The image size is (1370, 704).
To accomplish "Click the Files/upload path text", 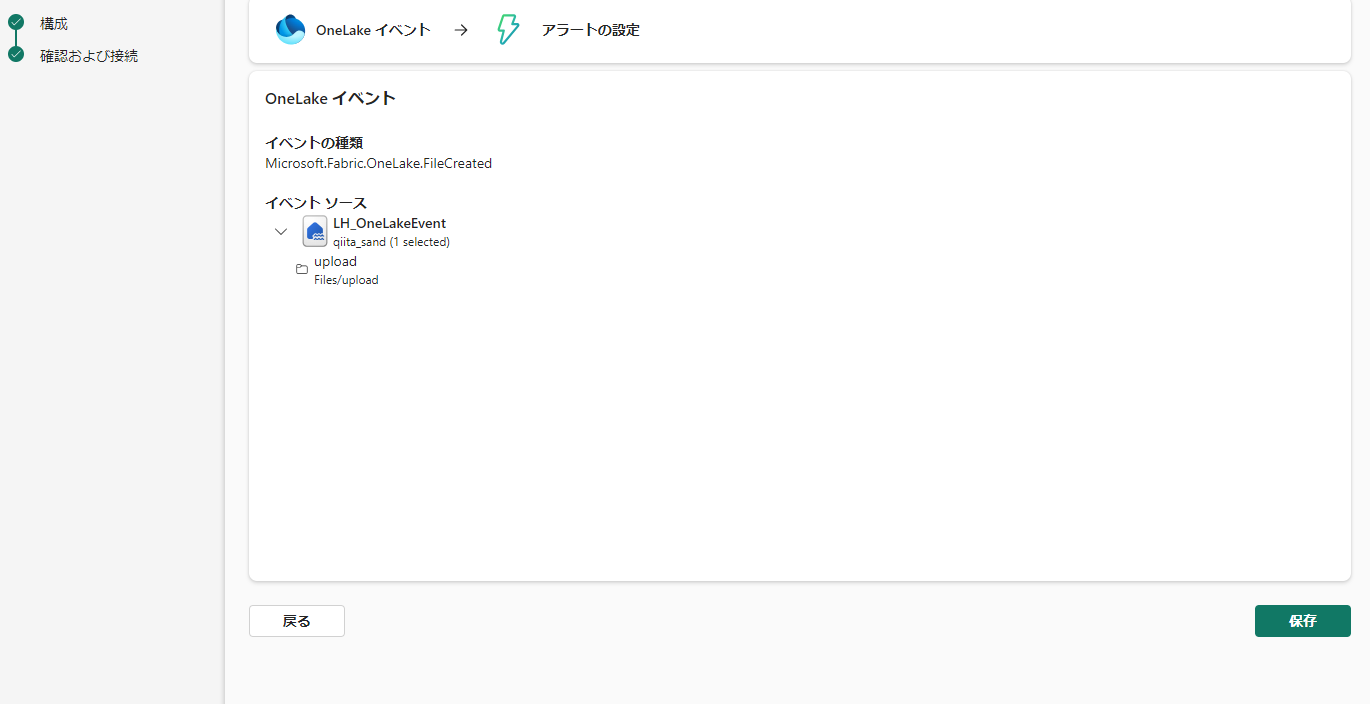I will point(346,280).
